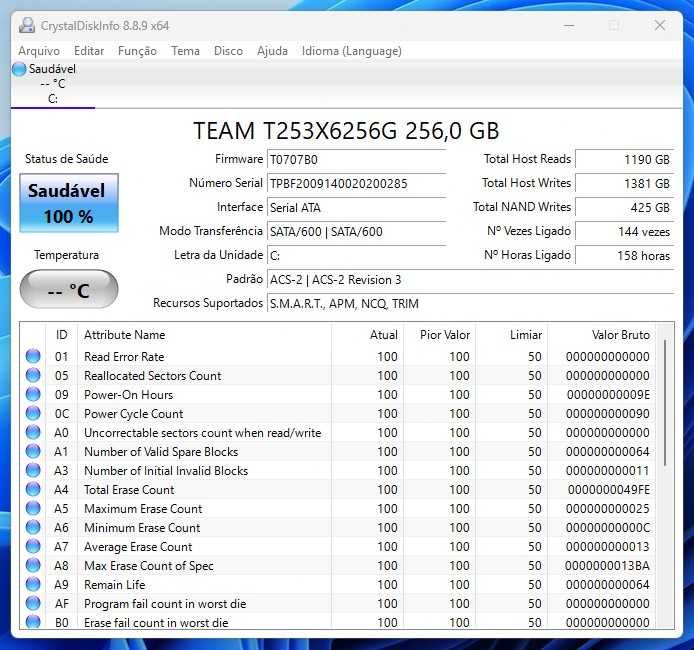Open the Ajuda menu
Viewport: 694px width, 650px height.
tap(272, 51)
